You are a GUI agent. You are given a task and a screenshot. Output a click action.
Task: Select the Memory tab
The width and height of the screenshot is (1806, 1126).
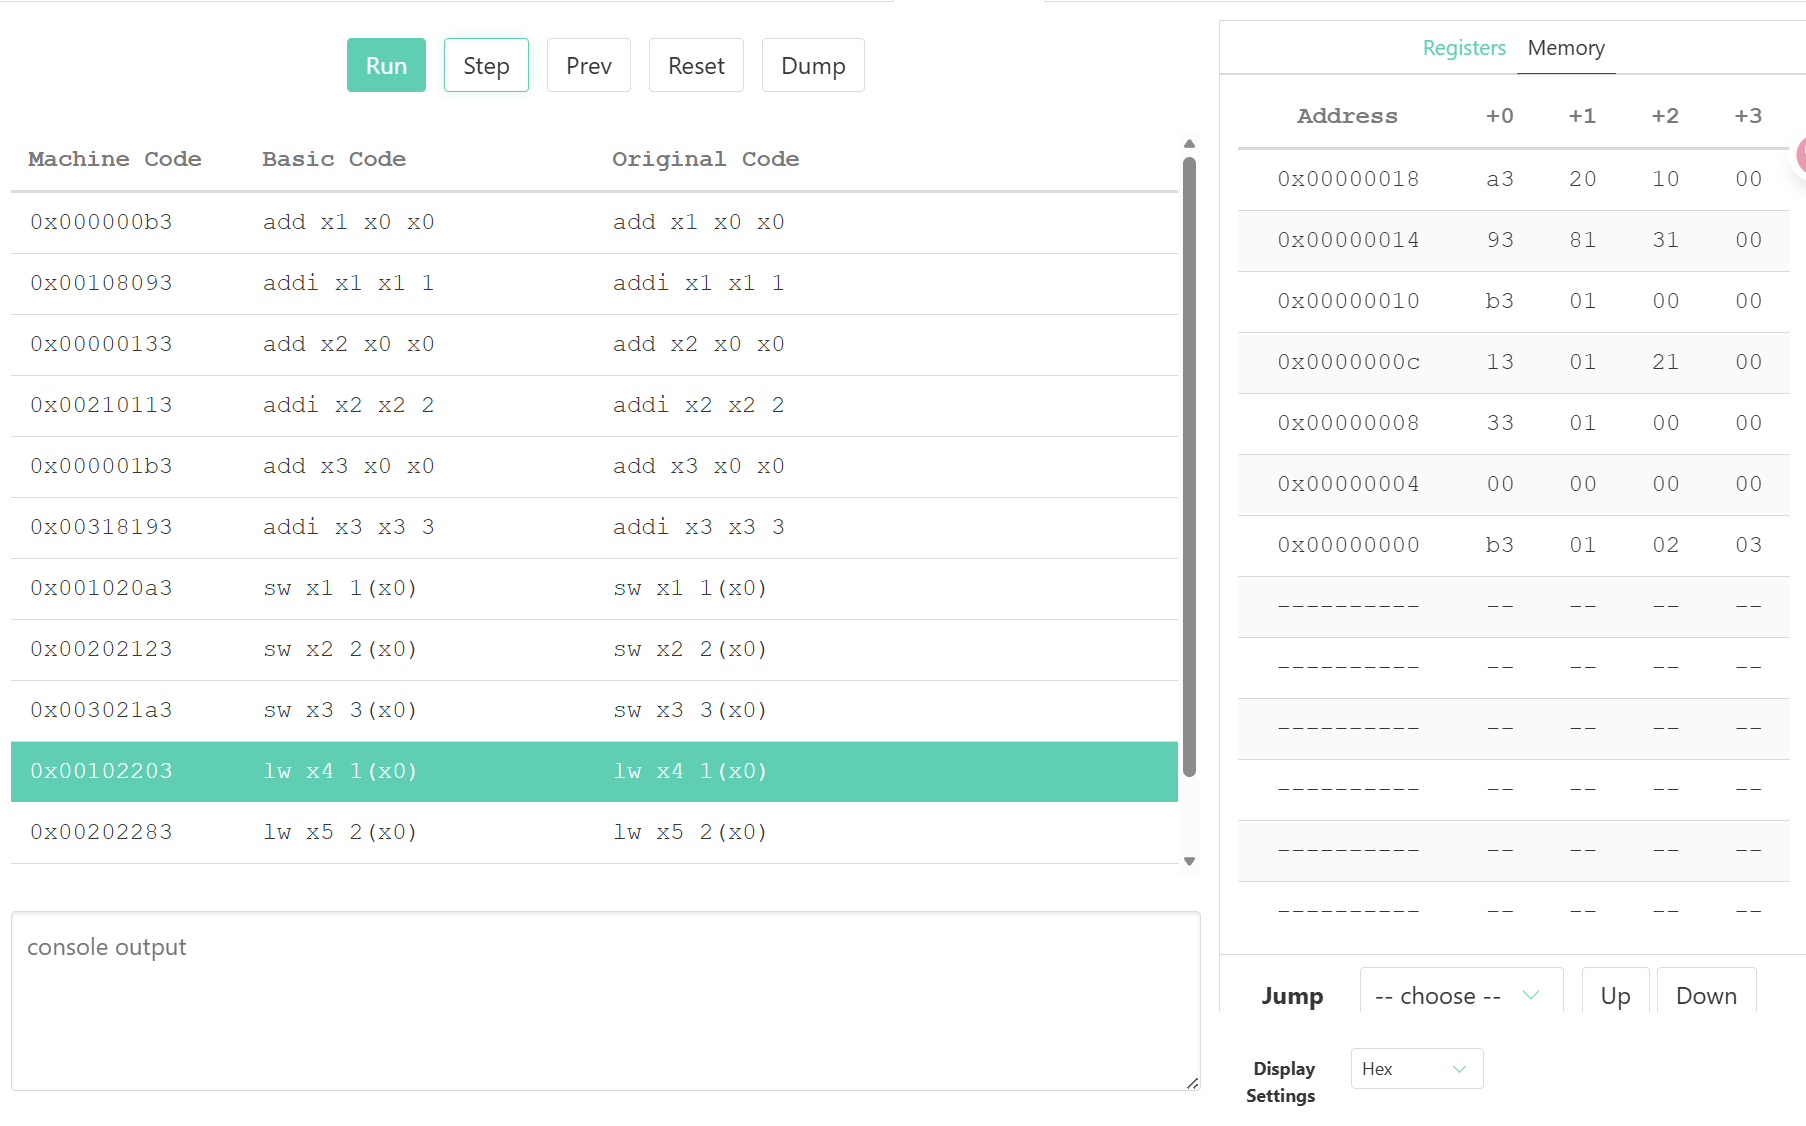(1565, 48)
